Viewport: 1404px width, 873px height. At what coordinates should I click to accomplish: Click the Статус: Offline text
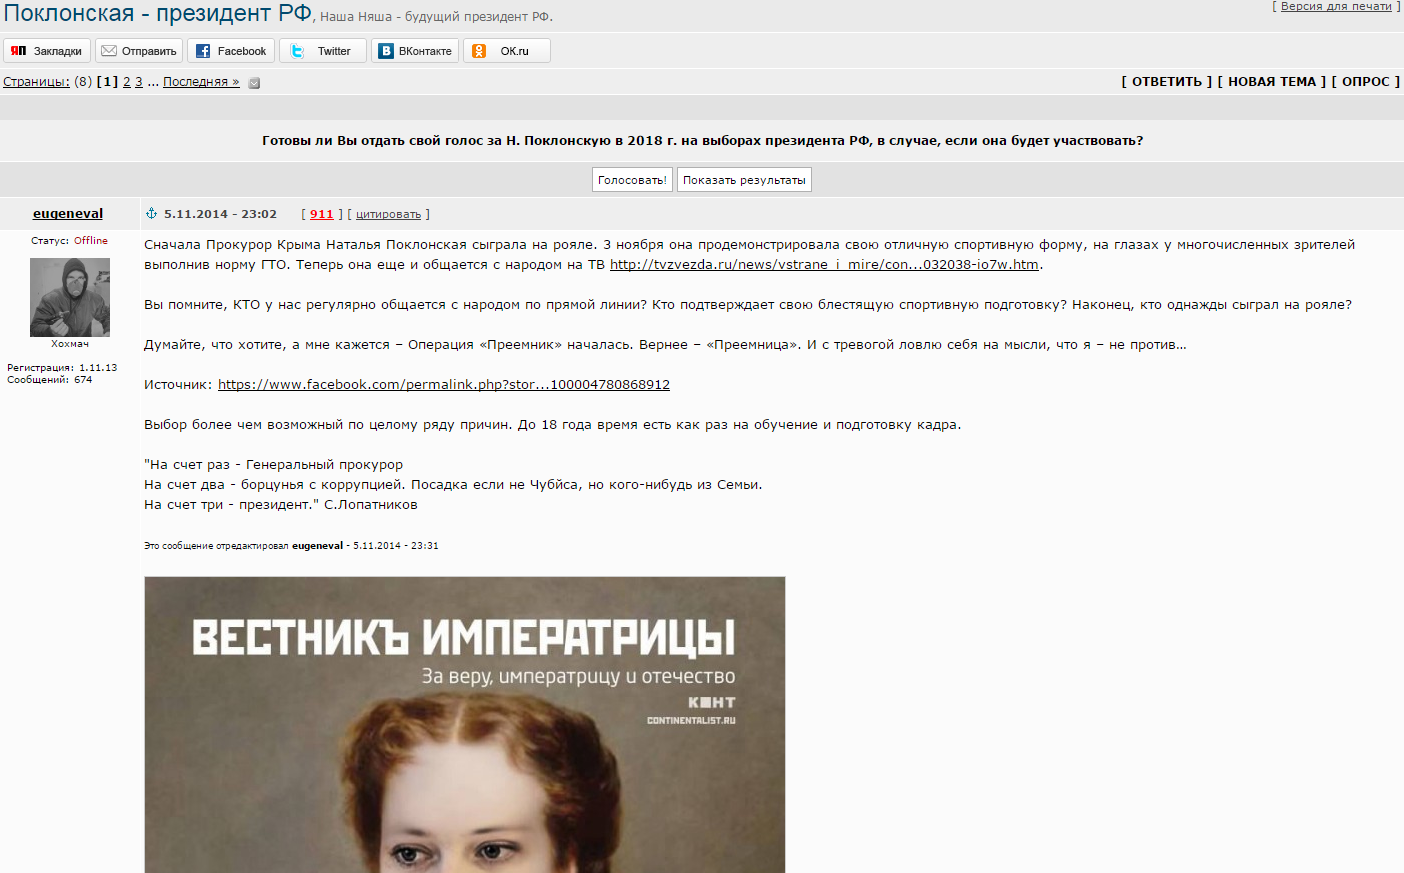70,241
